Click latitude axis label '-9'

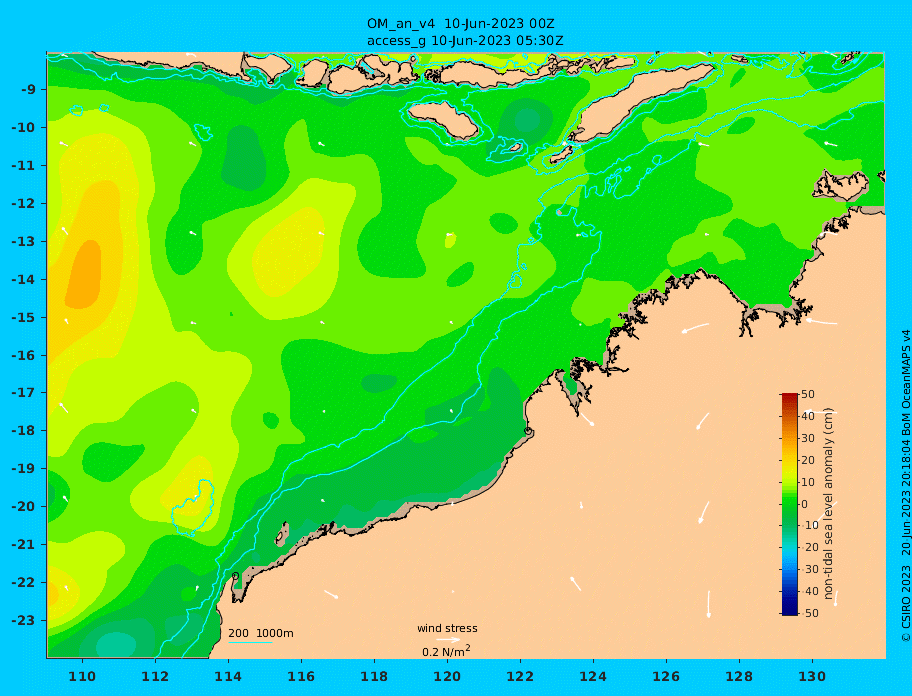(x=27, y=90)
